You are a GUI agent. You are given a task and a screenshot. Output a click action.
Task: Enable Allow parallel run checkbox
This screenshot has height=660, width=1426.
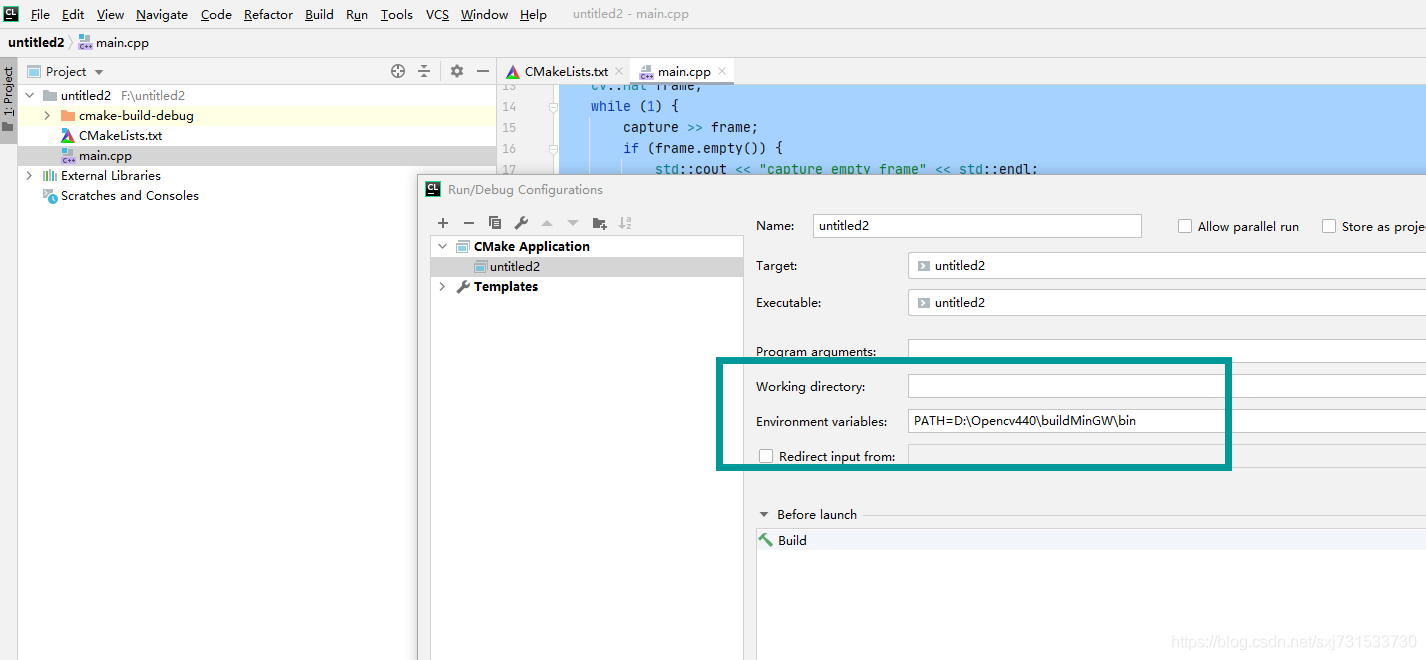coord(1185,226)
